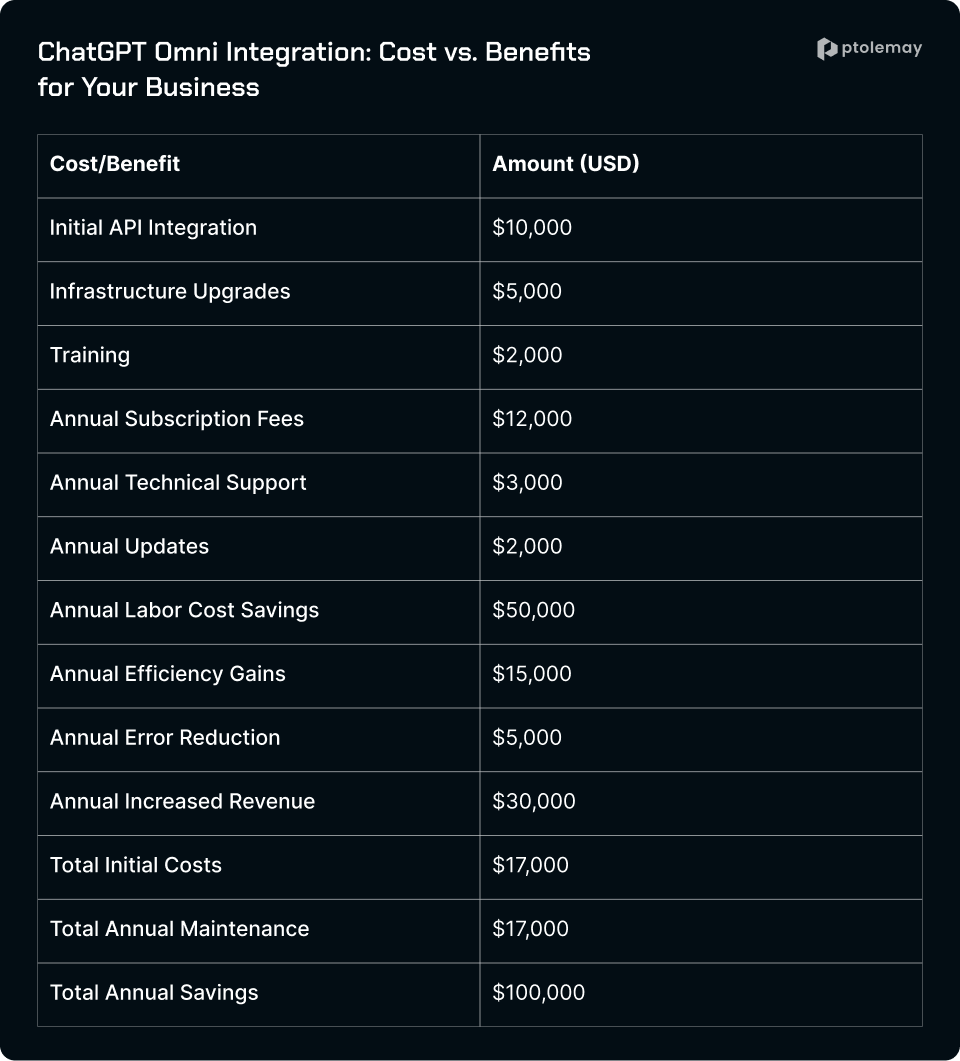Click the Total Initial Costs label

[x=136, y=865]
